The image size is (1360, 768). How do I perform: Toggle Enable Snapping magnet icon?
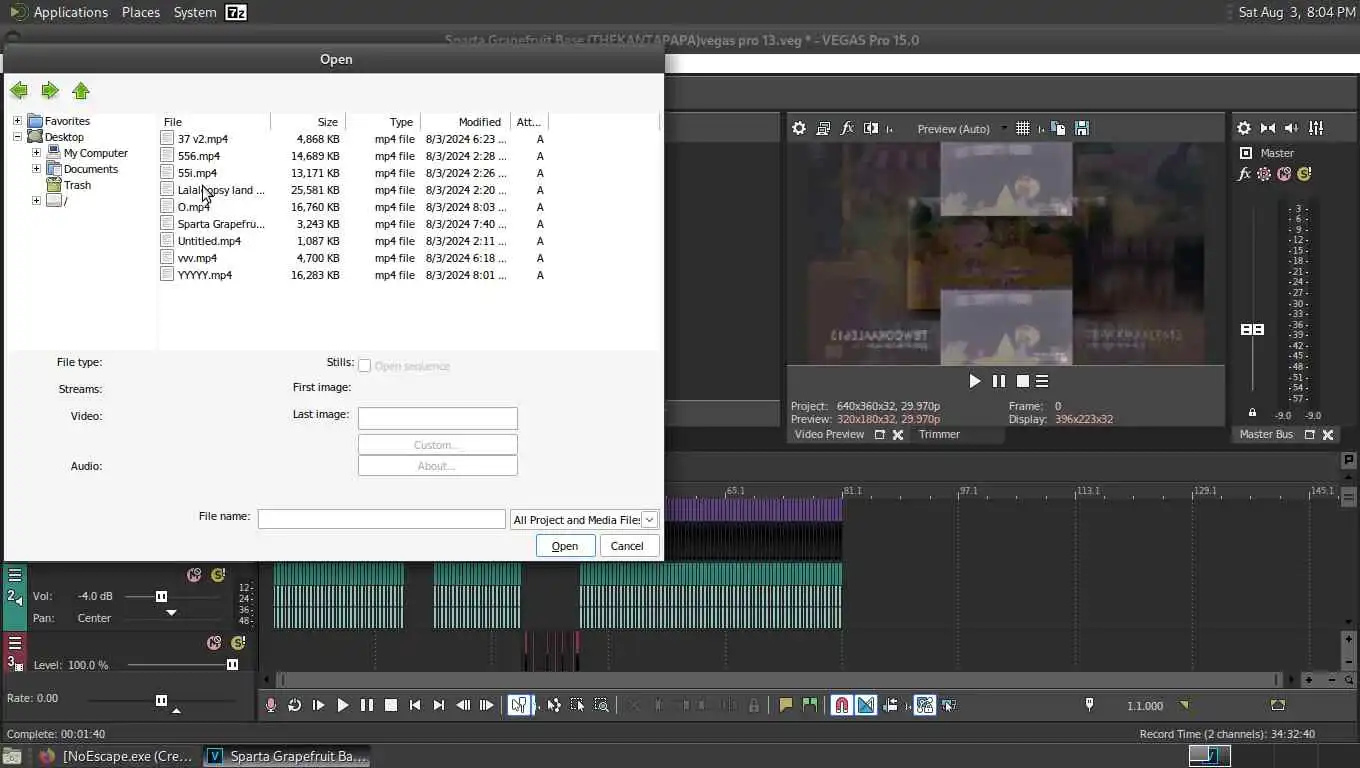(x=842, y=705)
